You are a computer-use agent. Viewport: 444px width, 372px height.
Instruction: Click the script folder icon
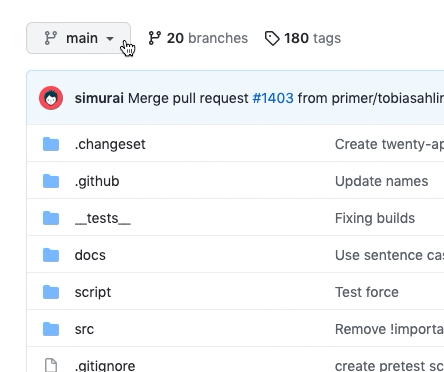click(x=51, y=292)
